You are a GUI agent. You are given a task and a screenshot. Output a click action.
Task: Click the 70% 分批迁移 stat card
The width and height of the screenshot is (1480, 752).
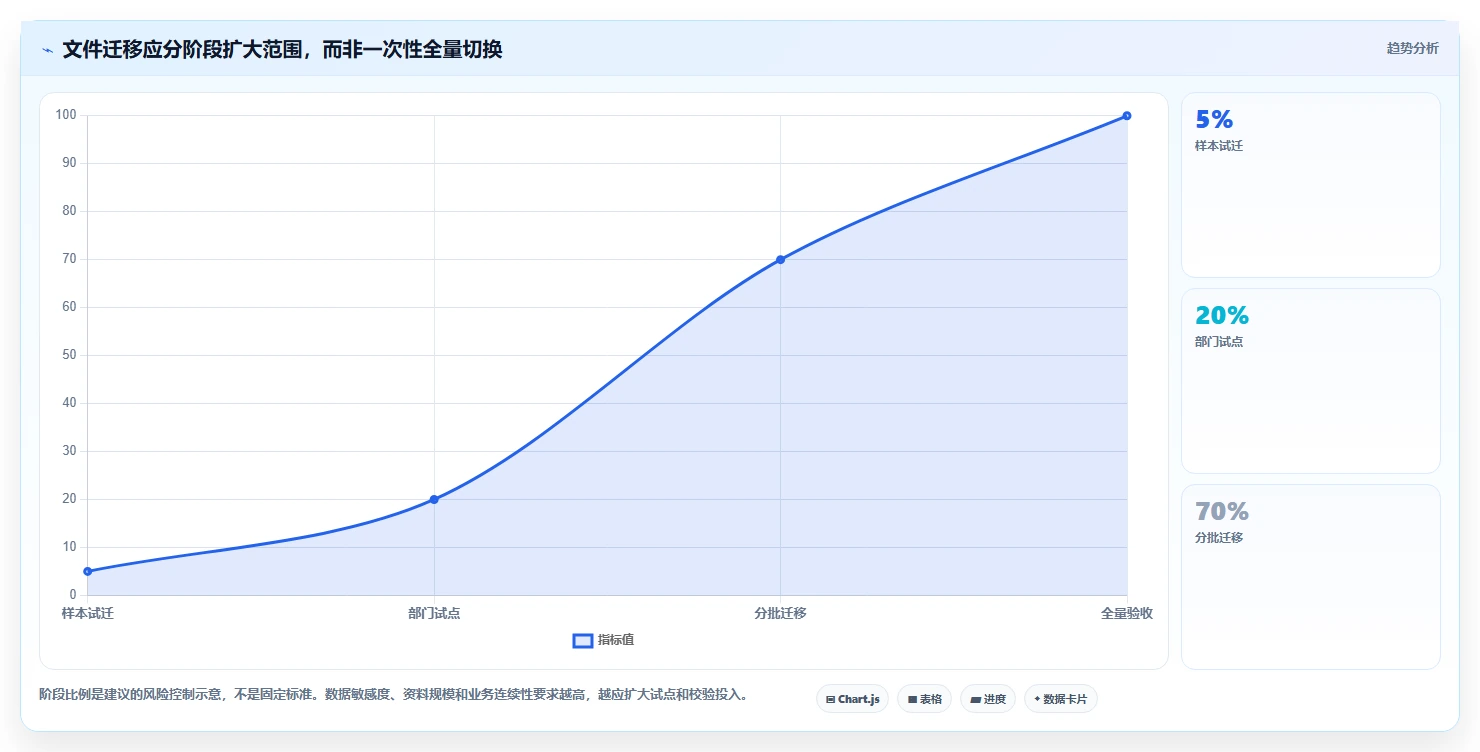point(1310,577)
